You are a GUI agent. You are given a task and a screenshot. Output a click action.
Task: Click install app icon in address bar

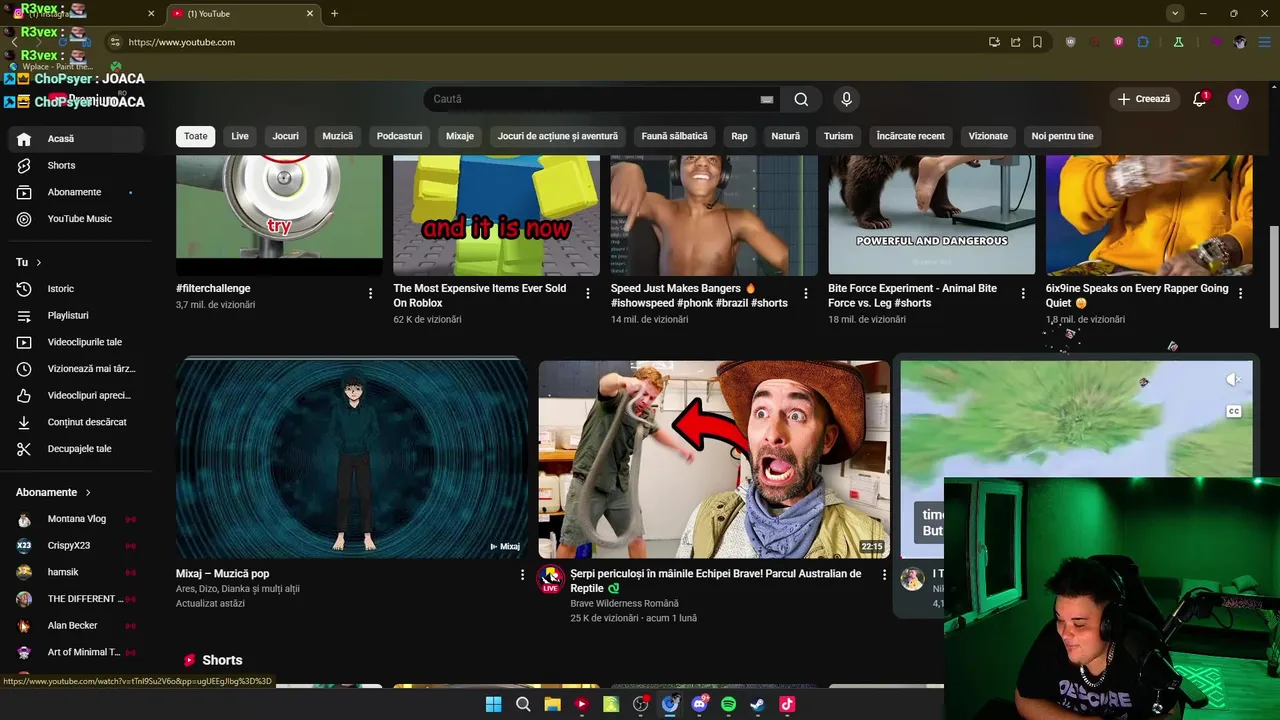click(x=994, y=42)
